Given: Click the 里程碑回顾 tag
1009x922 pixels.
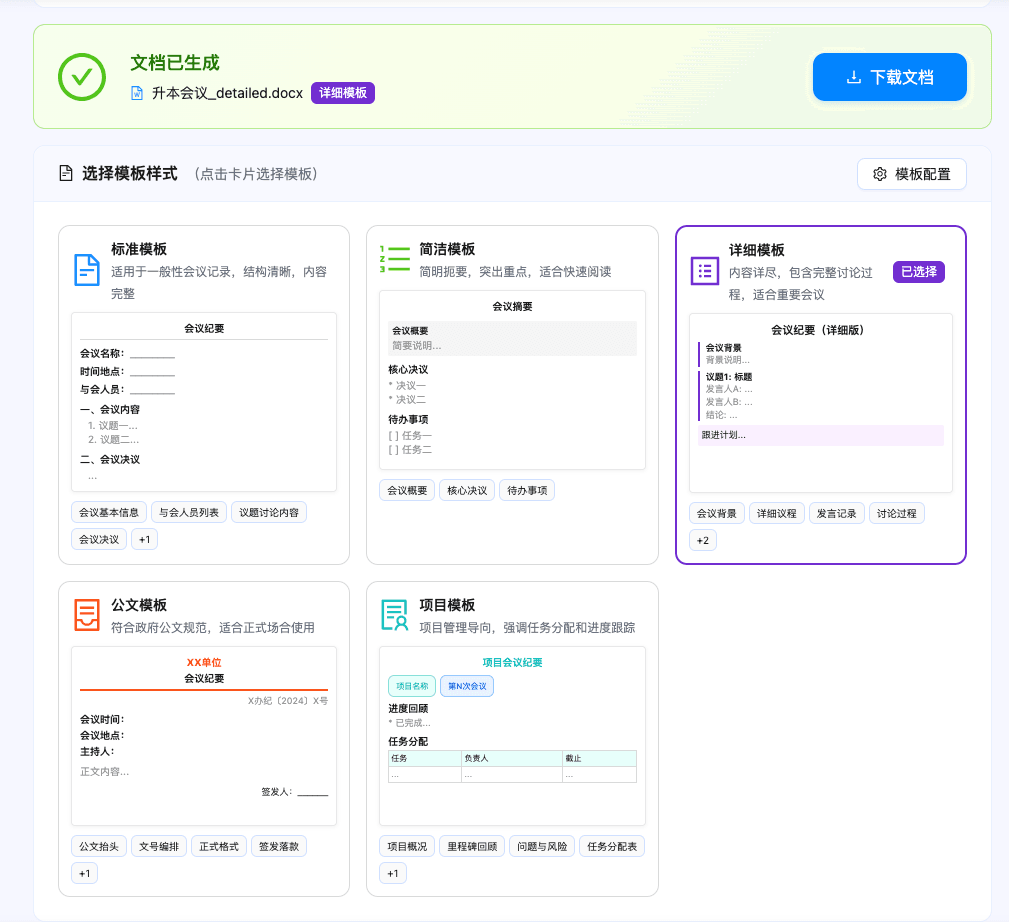Looking at the screenshot, I should click(472, 846).
